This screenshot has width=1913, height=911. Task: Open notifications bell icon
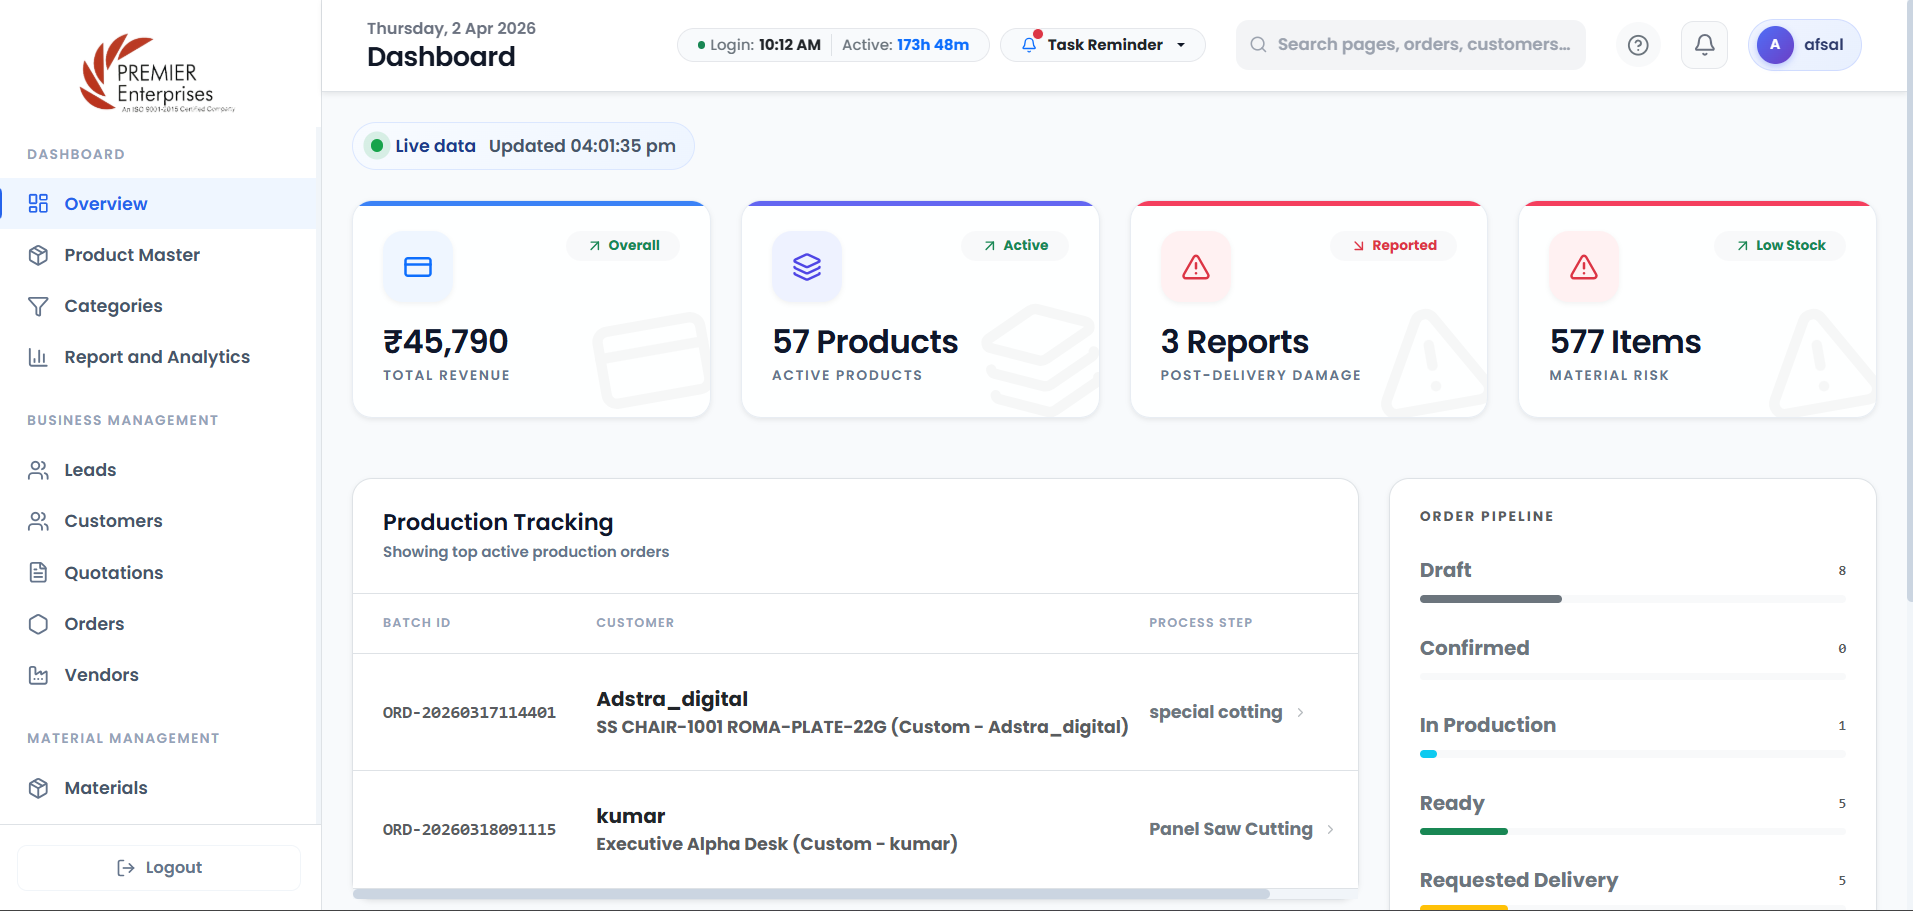[1704, 45]
